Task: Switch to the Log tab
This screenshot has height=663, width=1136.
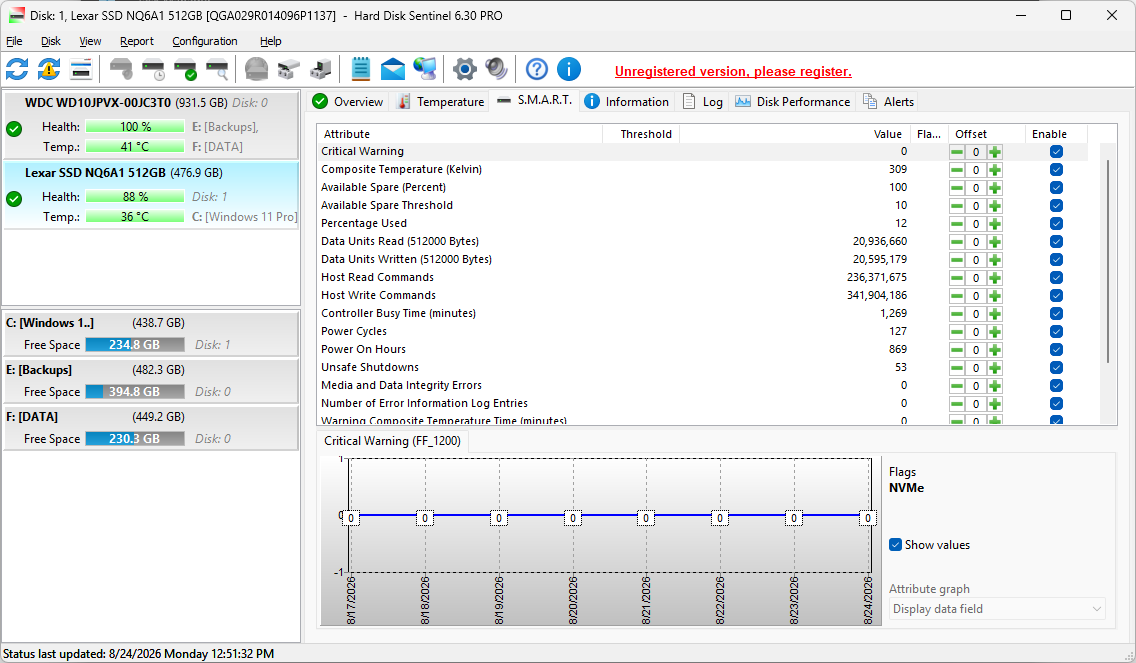Action: 703,101
